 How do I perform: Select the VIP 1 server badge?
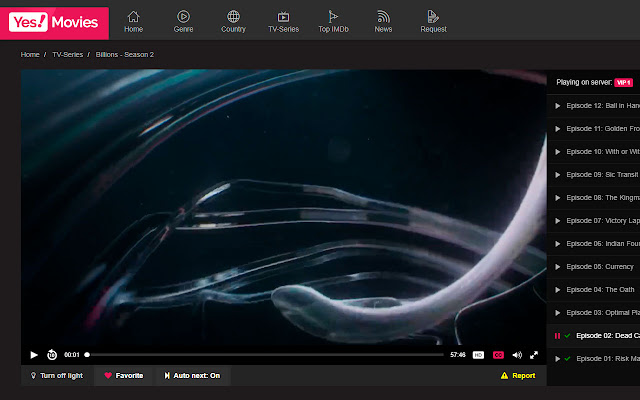click(x=623, y=82)
